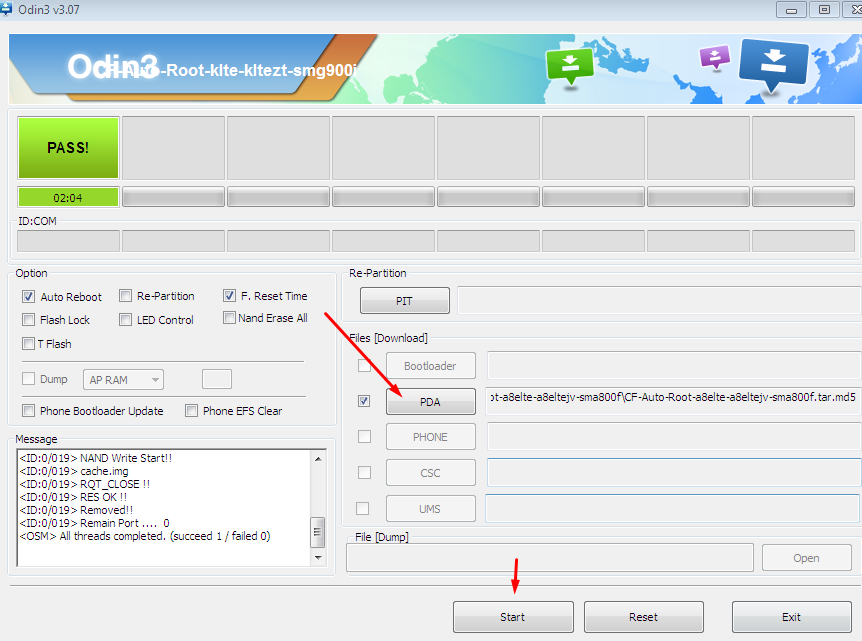The image size is (862, 641).
Task: Click the Exit button
Action: (792, 617)
